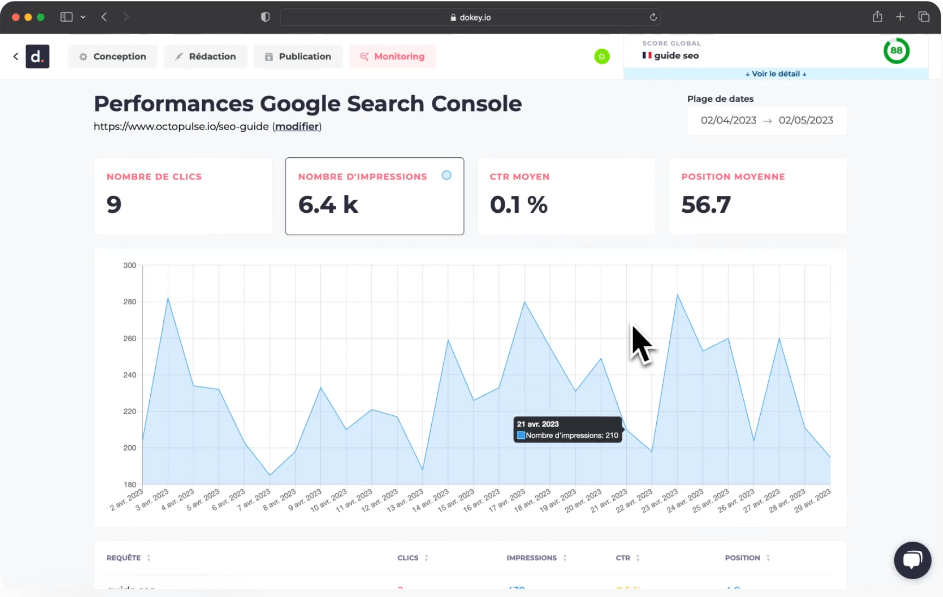Click the 'modifier' link under the page title
This screenshot has height=597, width=943.
(297, 126)
